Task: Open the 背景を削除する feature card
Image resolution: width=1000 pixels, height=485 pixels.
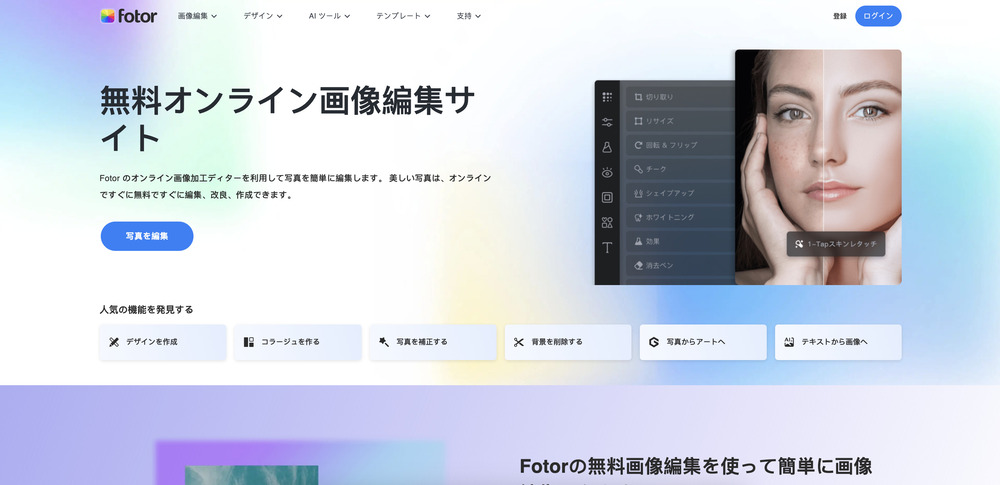Action: (568, 342)
